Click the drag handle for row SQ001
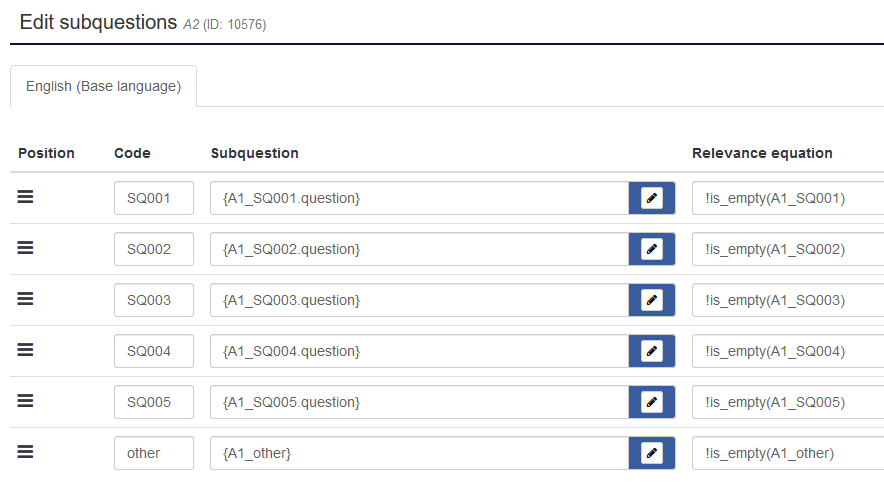 pyautogui.click(x=26, y=197)
